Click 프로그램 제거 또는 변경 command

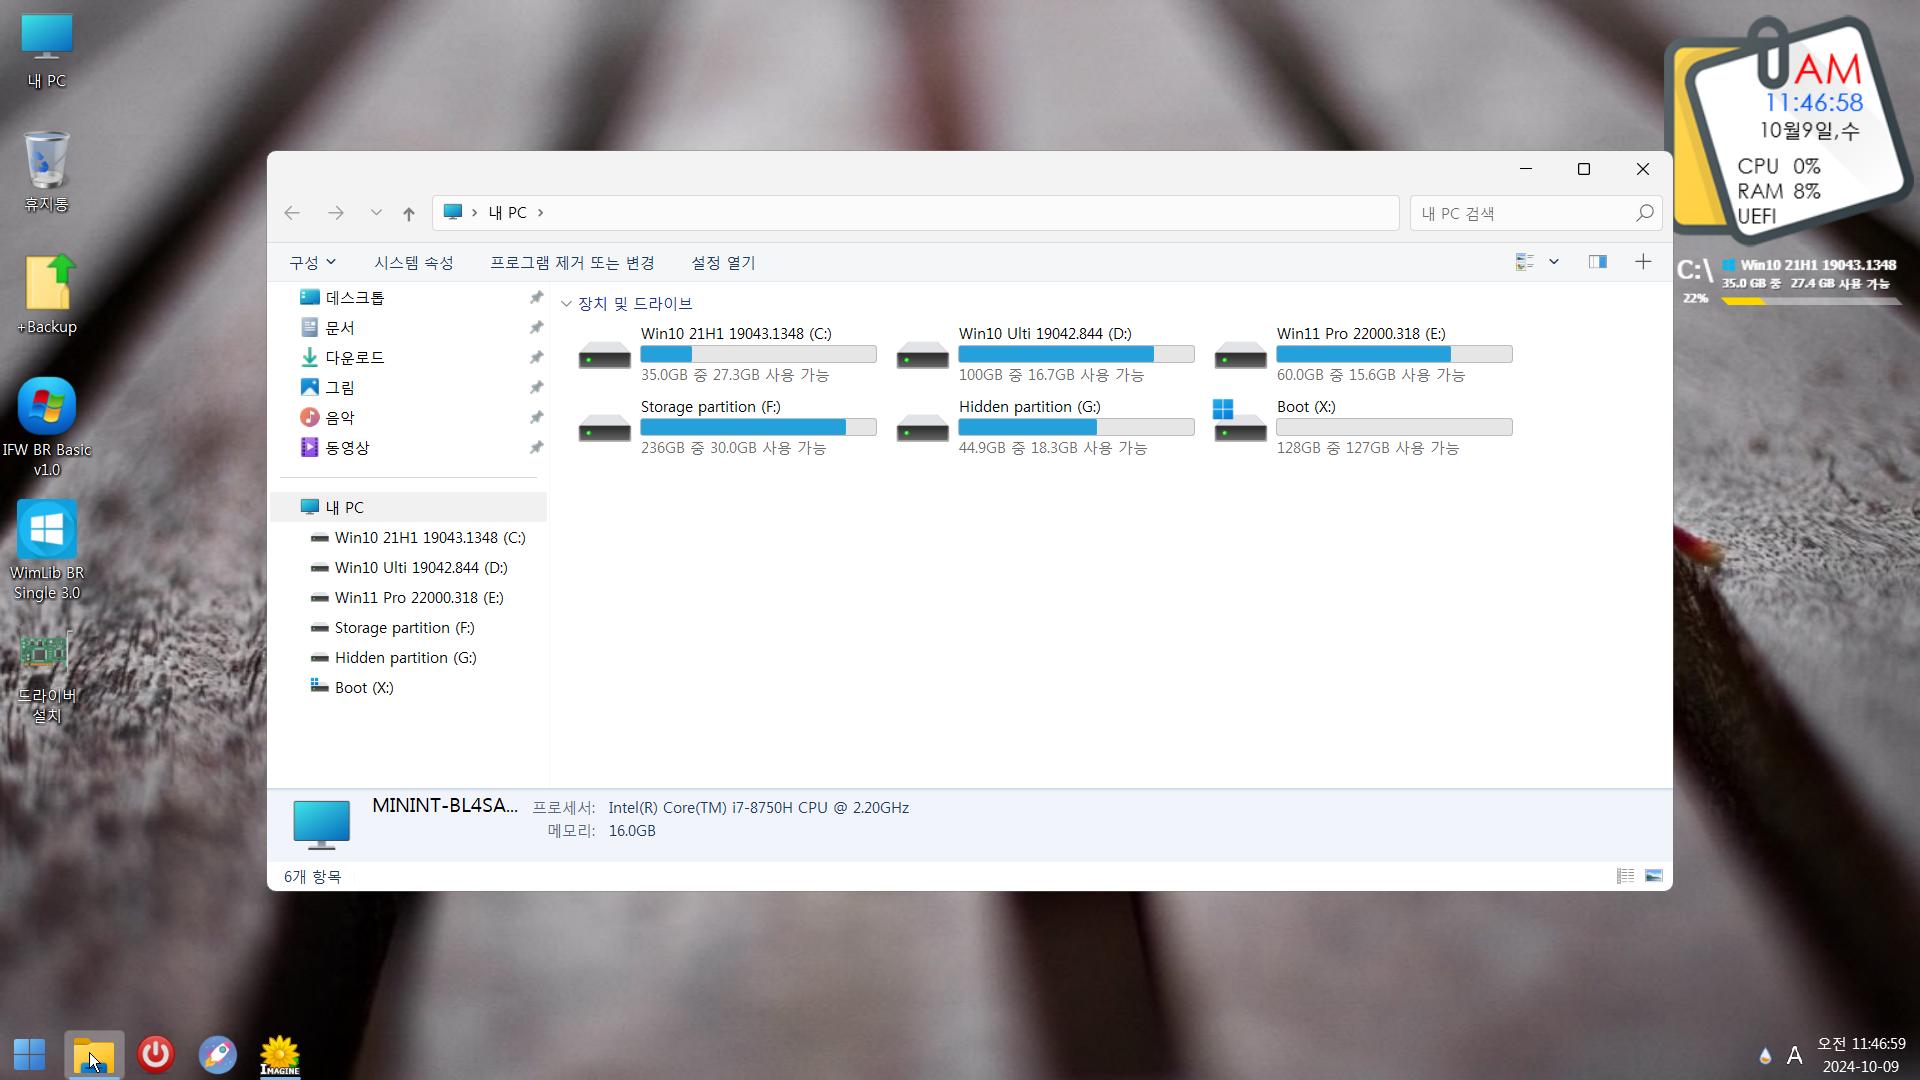pos(572,263)
